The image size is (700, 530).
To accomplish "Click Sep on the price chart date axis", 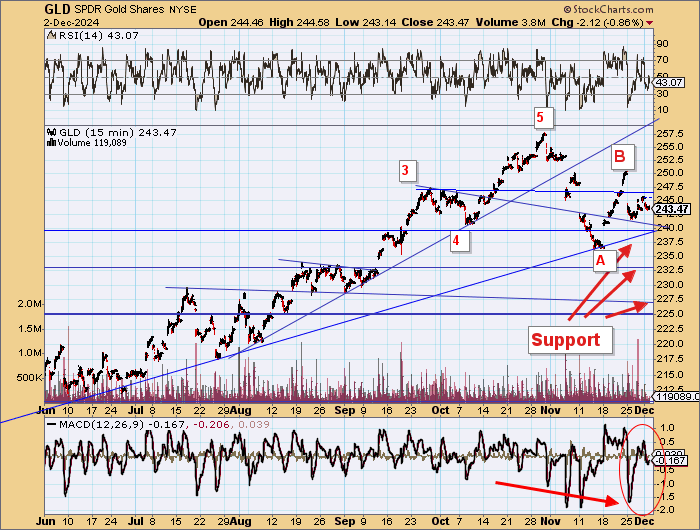I will point(345,410).
